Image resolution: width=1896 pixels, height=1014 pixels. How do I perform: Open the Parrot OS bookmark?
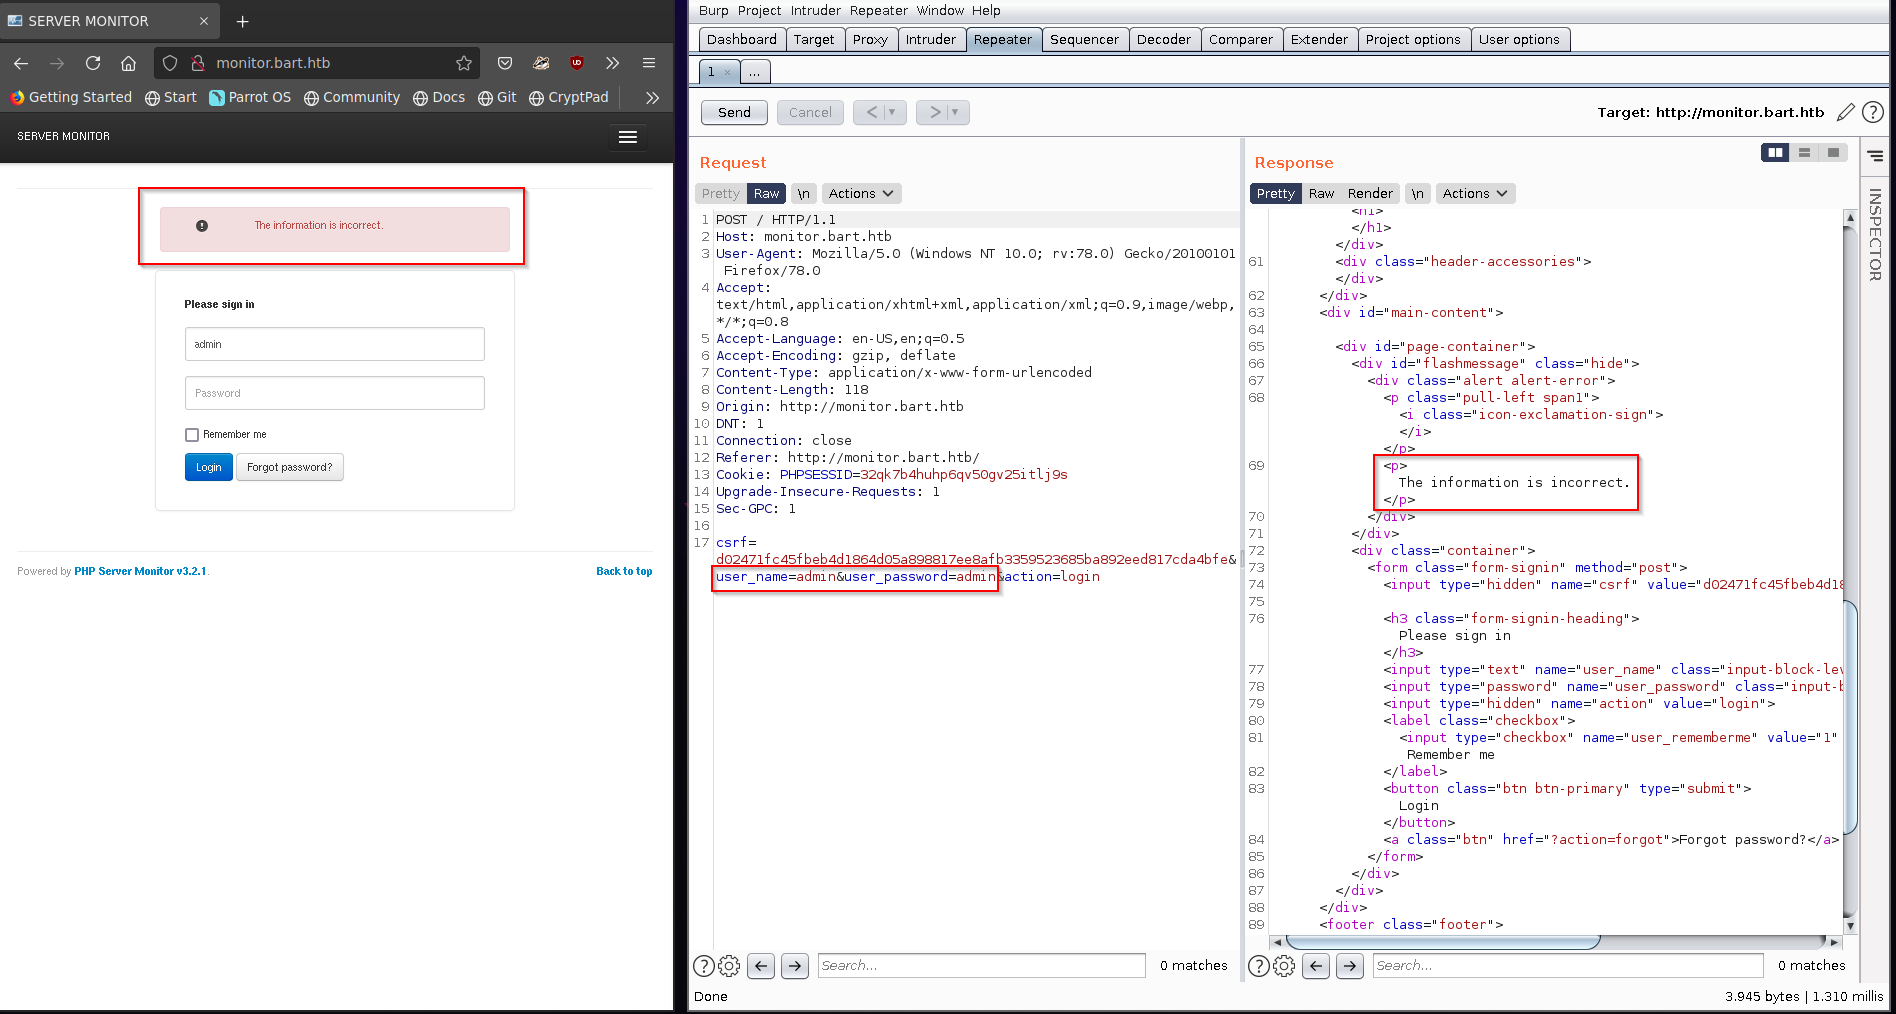coord(250,97)
